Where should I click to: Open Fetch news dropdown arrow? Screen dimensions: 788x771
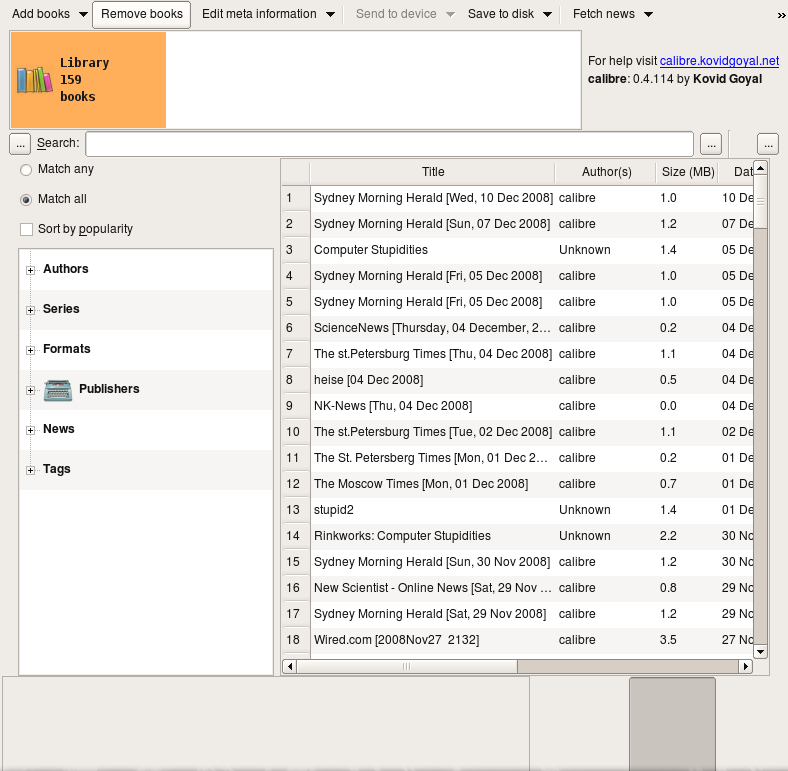[648, 15]
